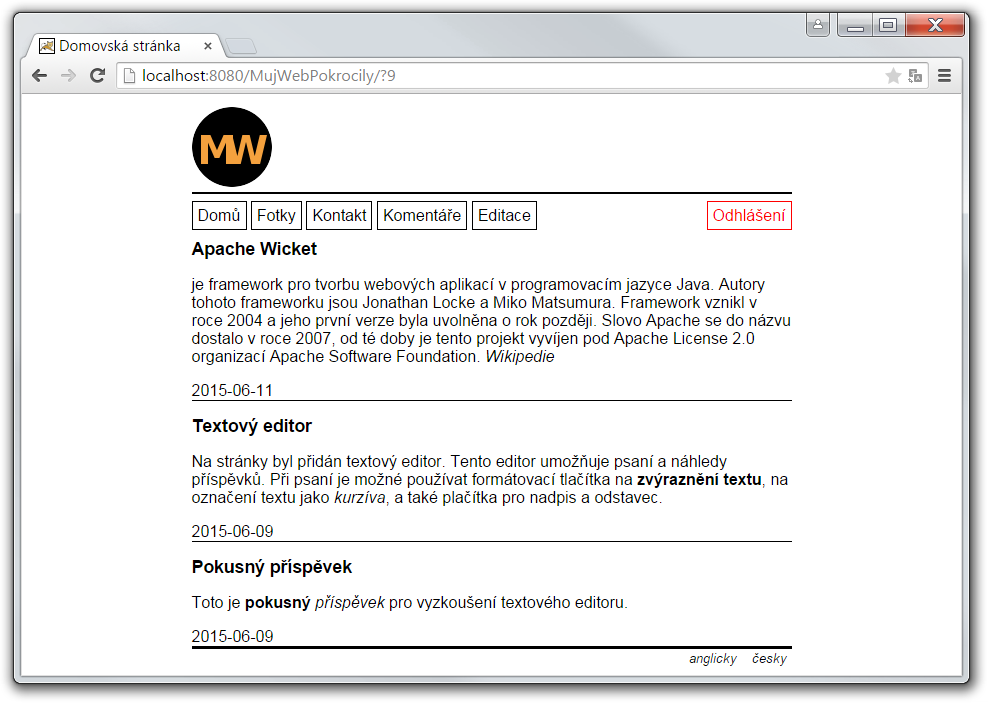Click the browser back navigation arrow
The image size is (988, 703).
click(x=38, y=75)
